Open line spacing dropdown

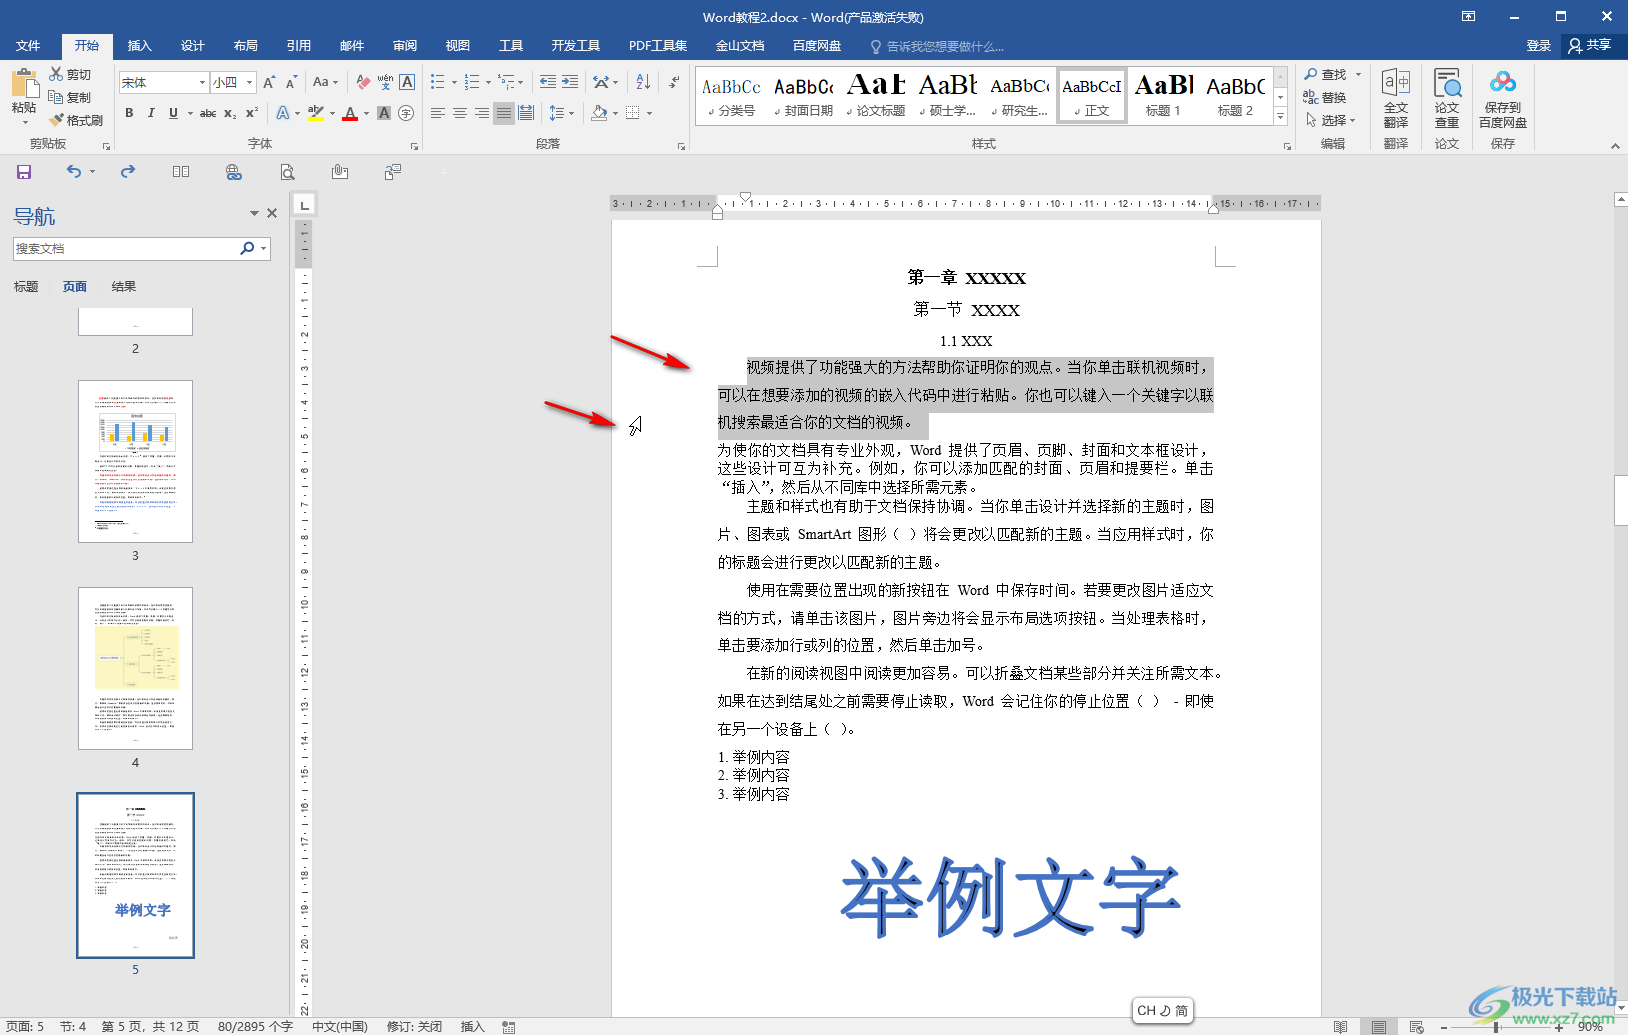[562, 113]
